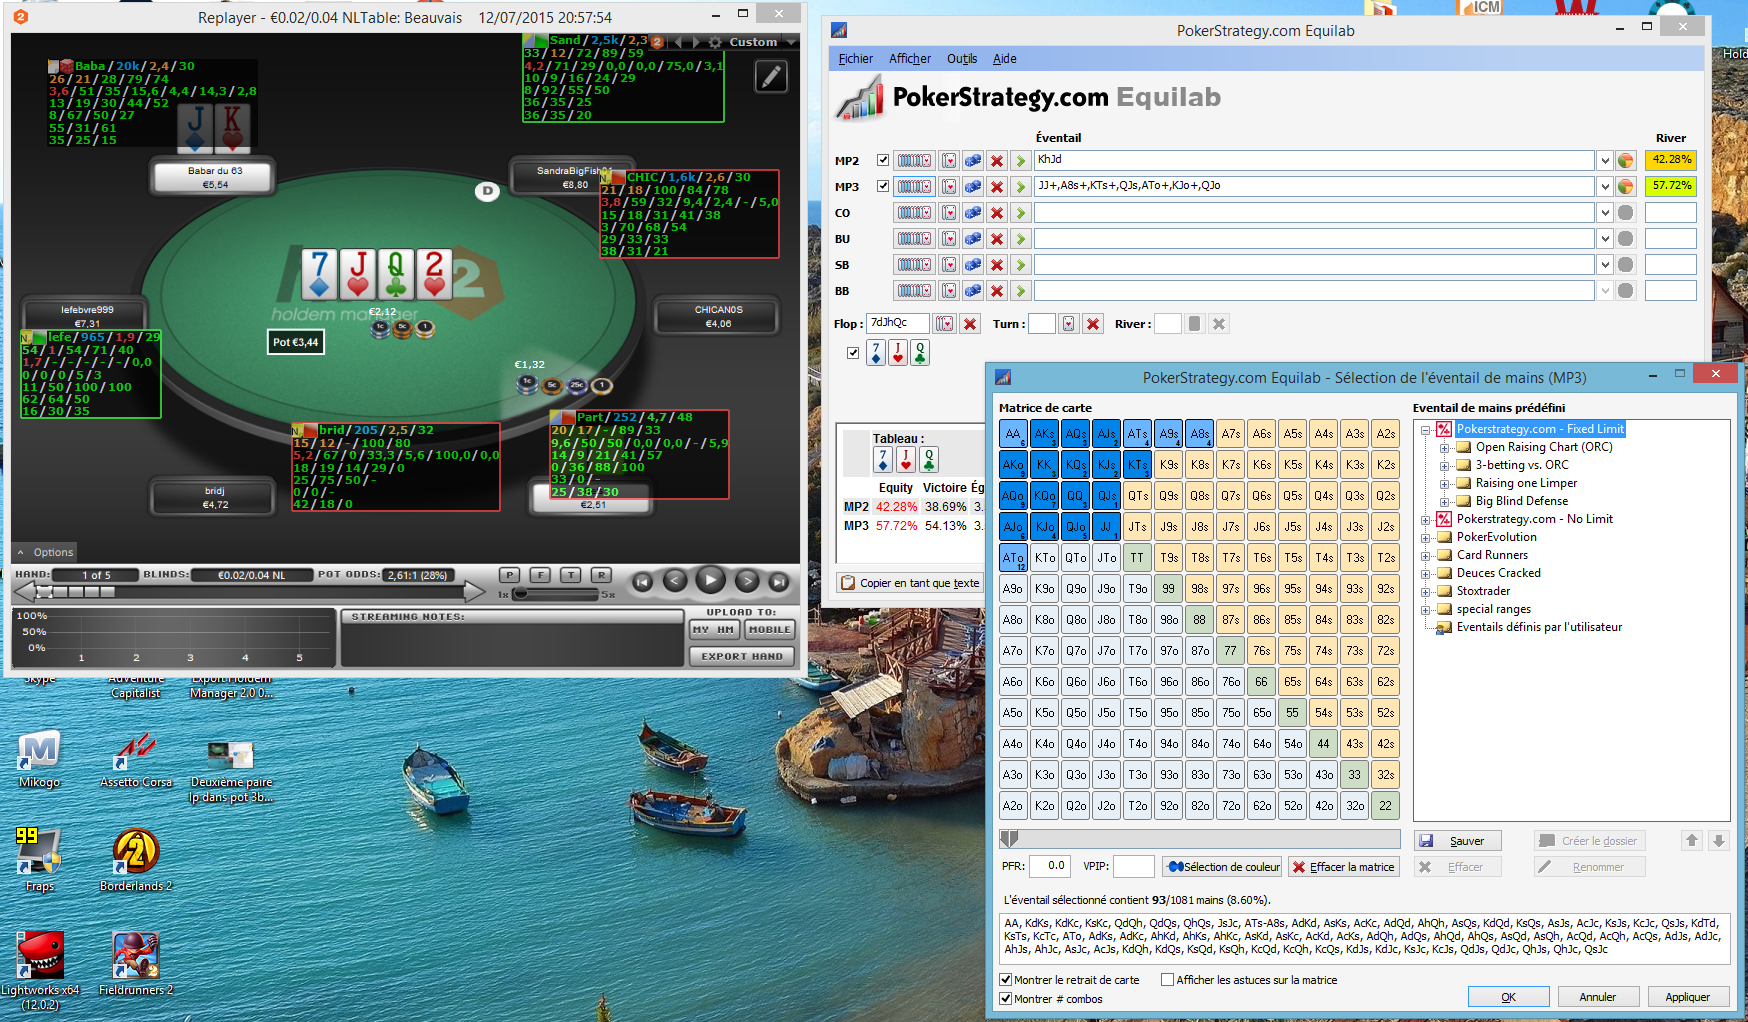Expand the PokerEvolution folder
The width and height of the screenshot is (1748, 1022).
pyautogui.click(x=1426, y=538)
